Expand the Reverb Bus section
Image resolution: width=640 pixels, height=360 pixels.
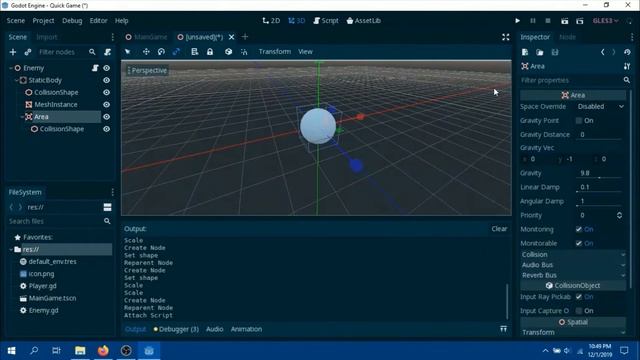573,275
